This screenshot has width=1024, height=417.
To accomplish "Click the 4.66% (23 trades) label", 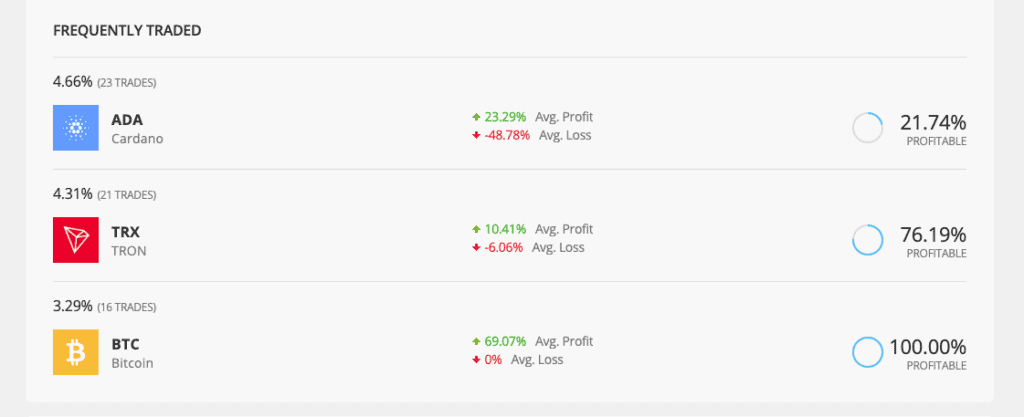I will click(104, 81).
